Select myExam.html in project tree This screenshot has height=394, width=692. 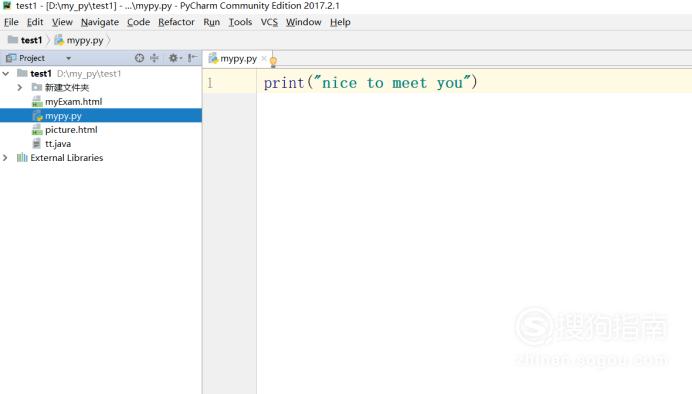(x=73, y=101)
